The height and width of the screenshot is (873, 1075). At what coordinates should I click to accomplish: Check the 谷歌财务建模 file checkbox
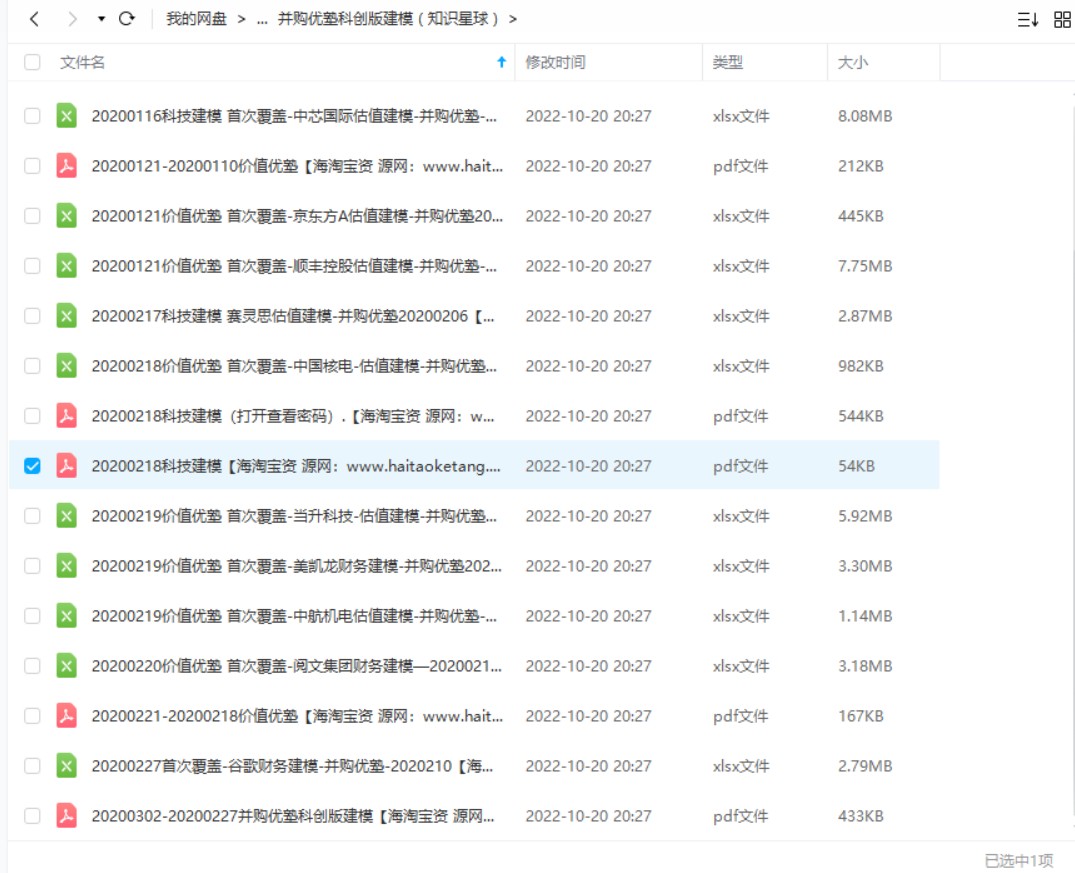click(32, 766)
